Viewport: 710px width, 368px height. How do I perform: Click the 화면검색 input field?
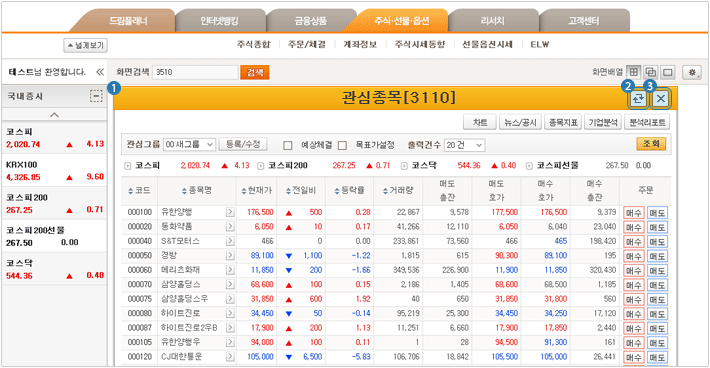[195, 72]
